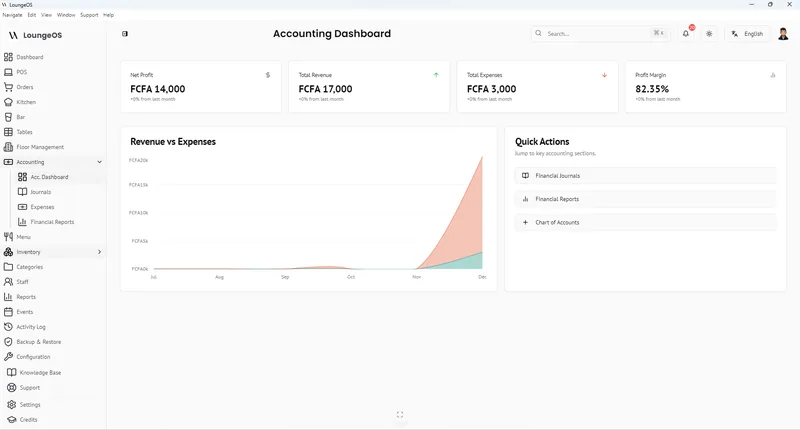This screenshot has height=430, width=800.
Task: Click the 82.35% profit margin value
Action: point(652,89)
